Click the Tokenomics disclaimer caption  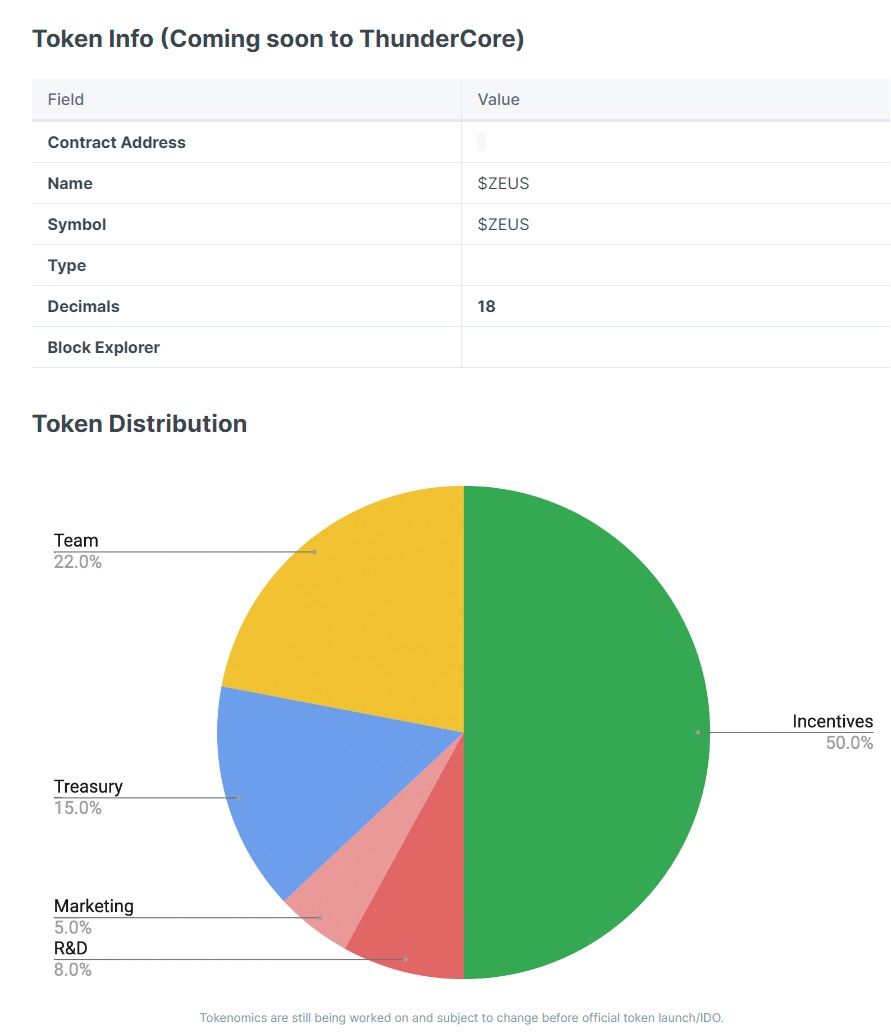tap(461, 1018)
